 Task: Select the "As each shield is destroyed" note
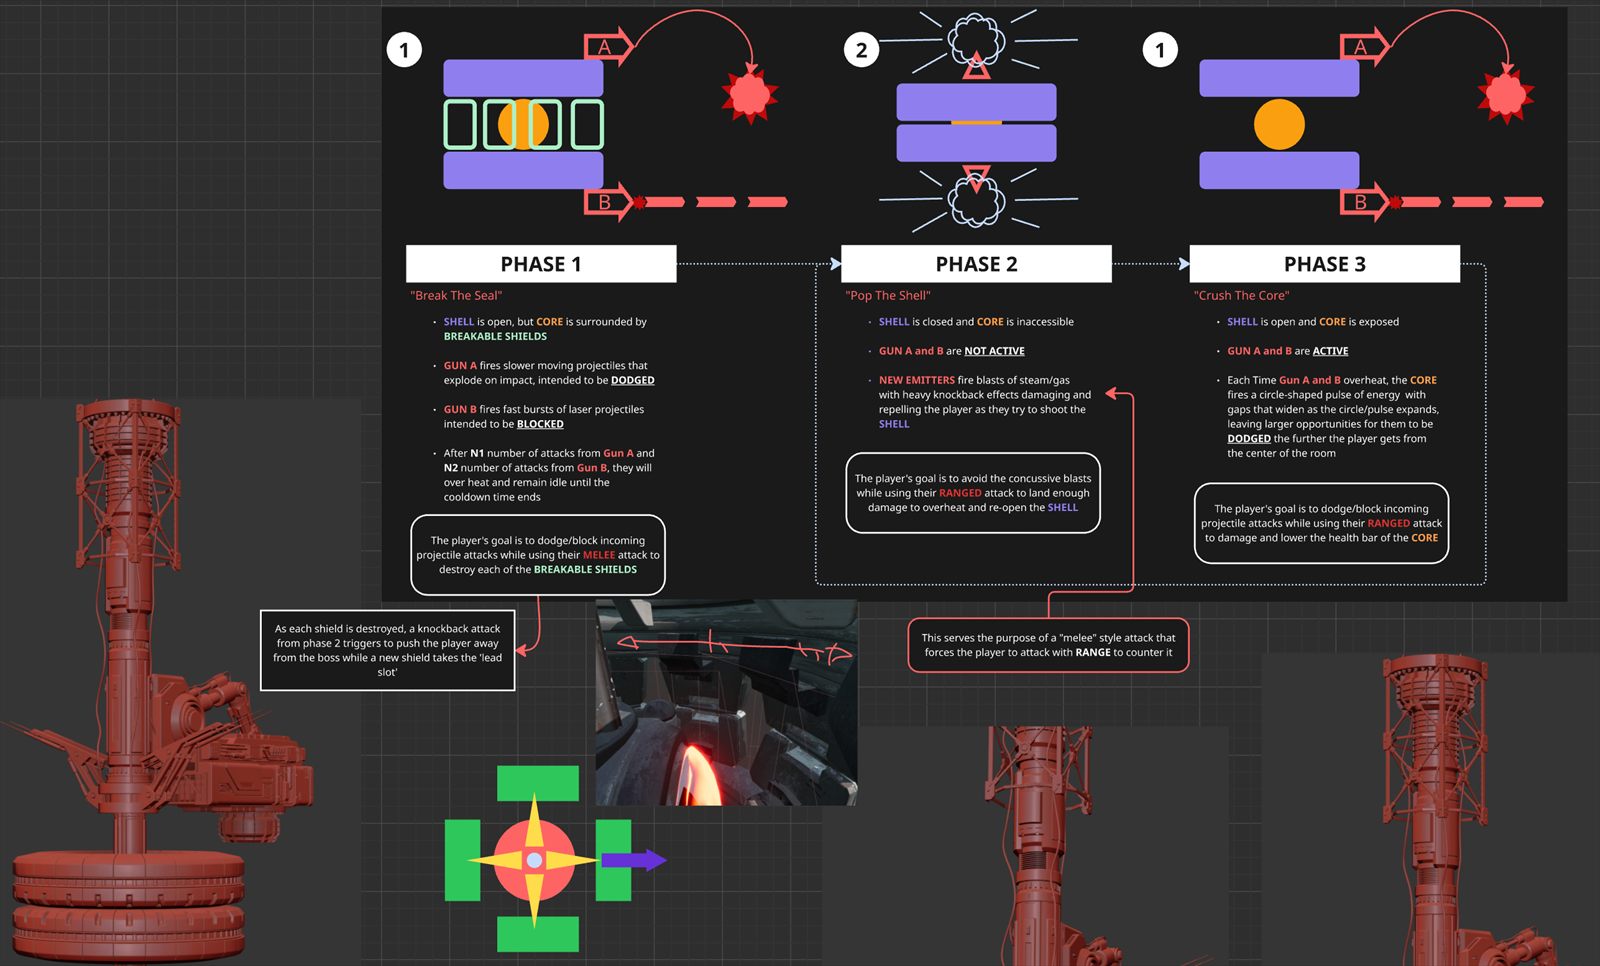click(387, 650)
